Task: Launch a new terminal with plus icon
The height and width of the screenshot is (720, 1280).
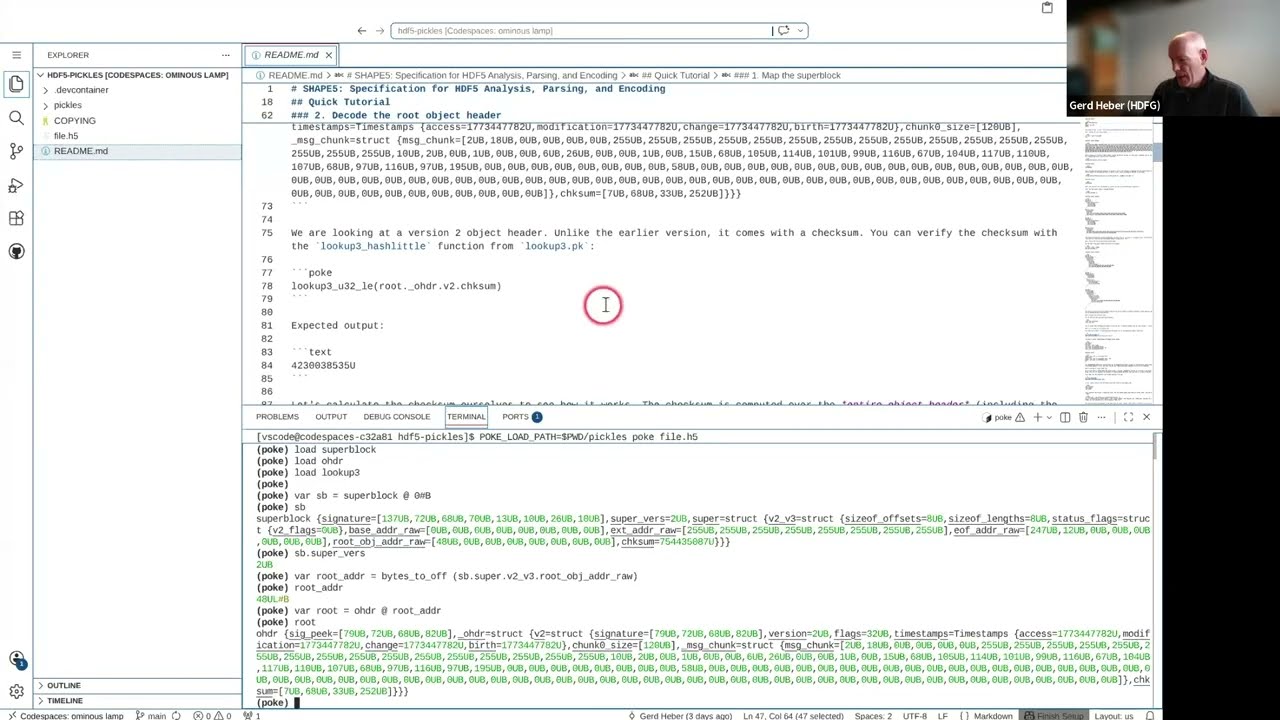Action: point(1037,417)
